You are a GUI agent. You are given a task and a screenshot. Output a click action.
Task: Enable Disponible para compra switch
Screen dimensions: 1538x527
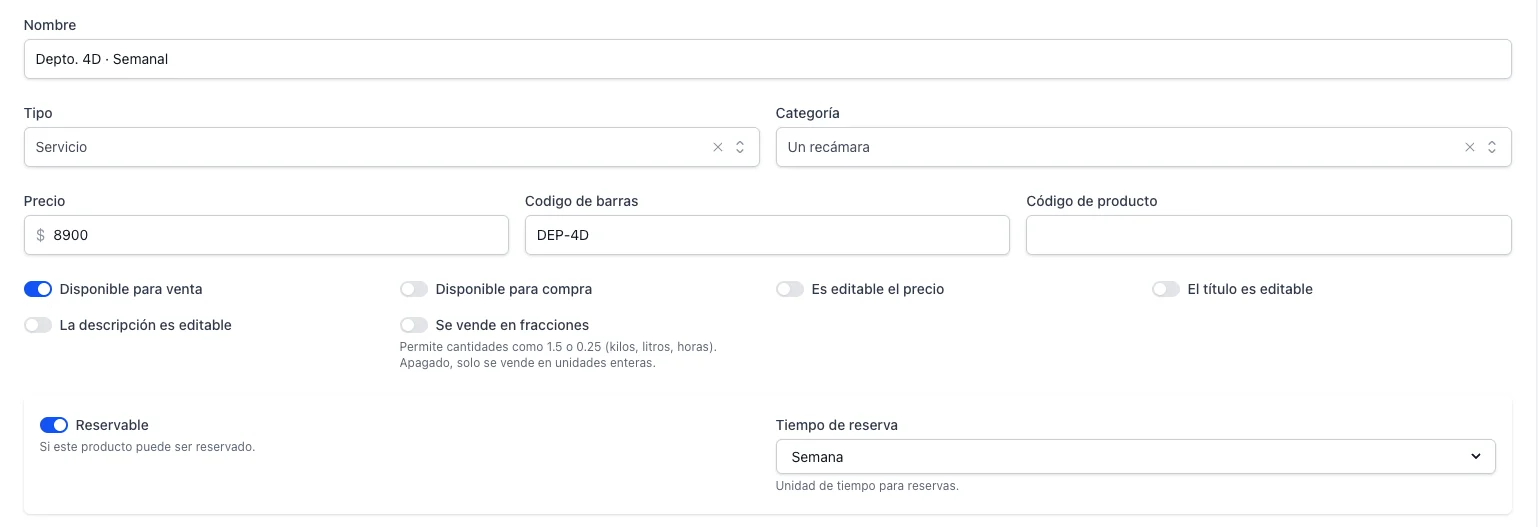click(414, 289)
